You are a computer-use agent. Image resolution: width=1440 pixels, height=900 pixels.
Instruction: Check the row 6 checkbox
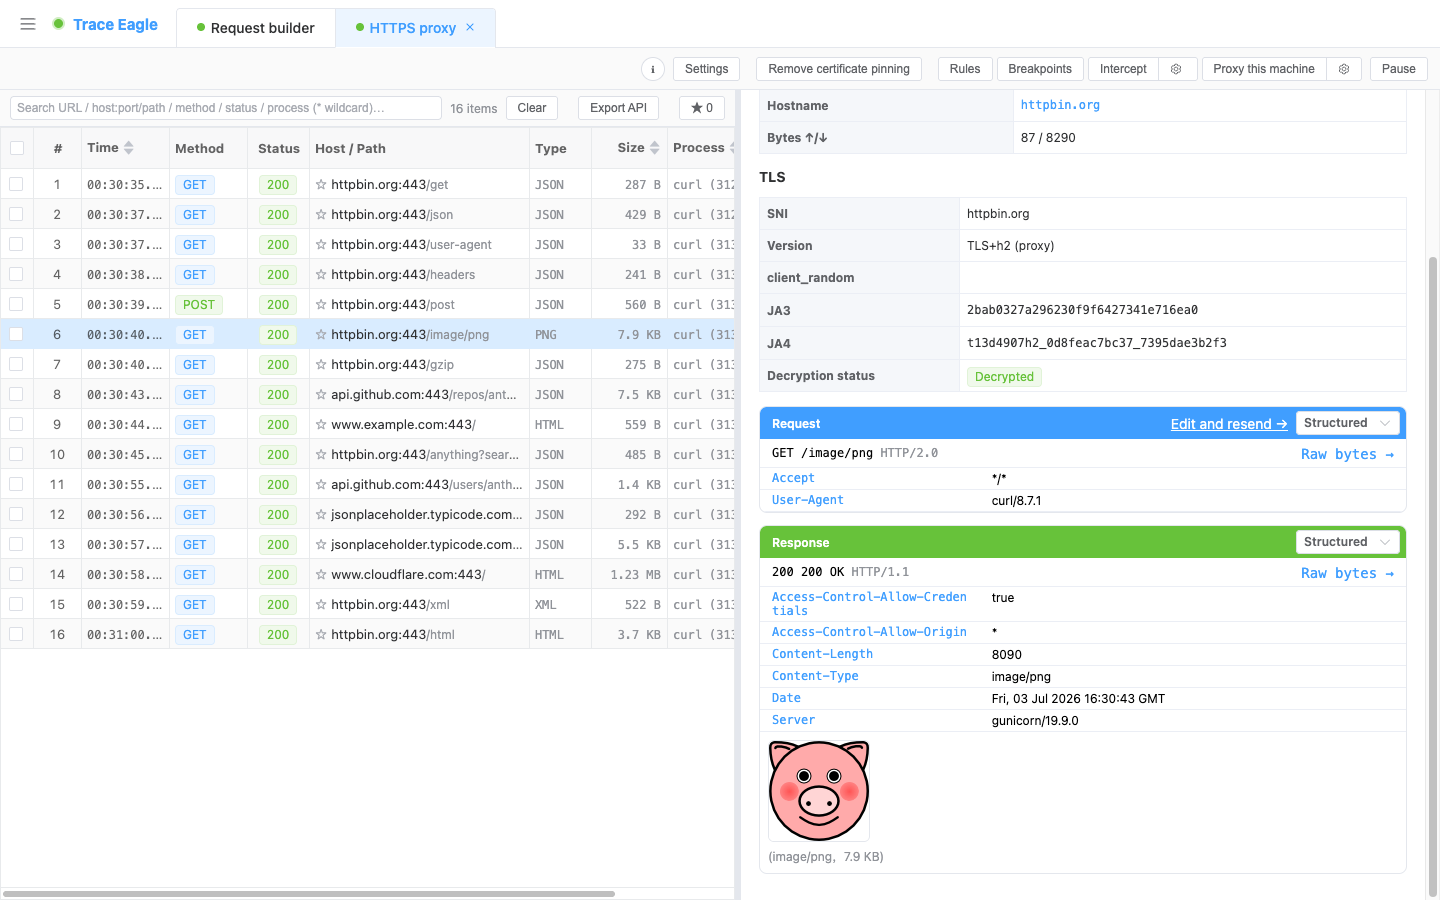click(x=16, y=334)
